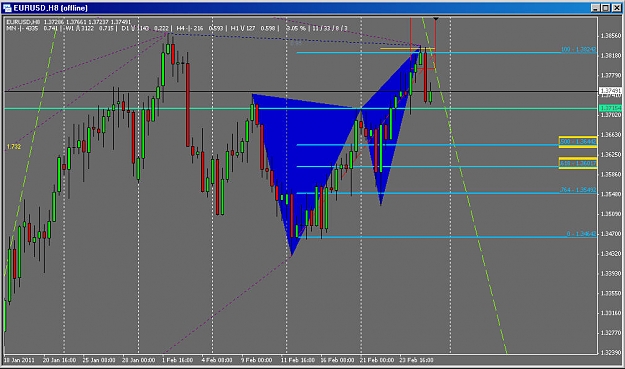Viewport: 625px width, 369px height.
Task: Click the '1 Feb 16:00' date label
Action: pyautogui.click(x=177, y=360)
